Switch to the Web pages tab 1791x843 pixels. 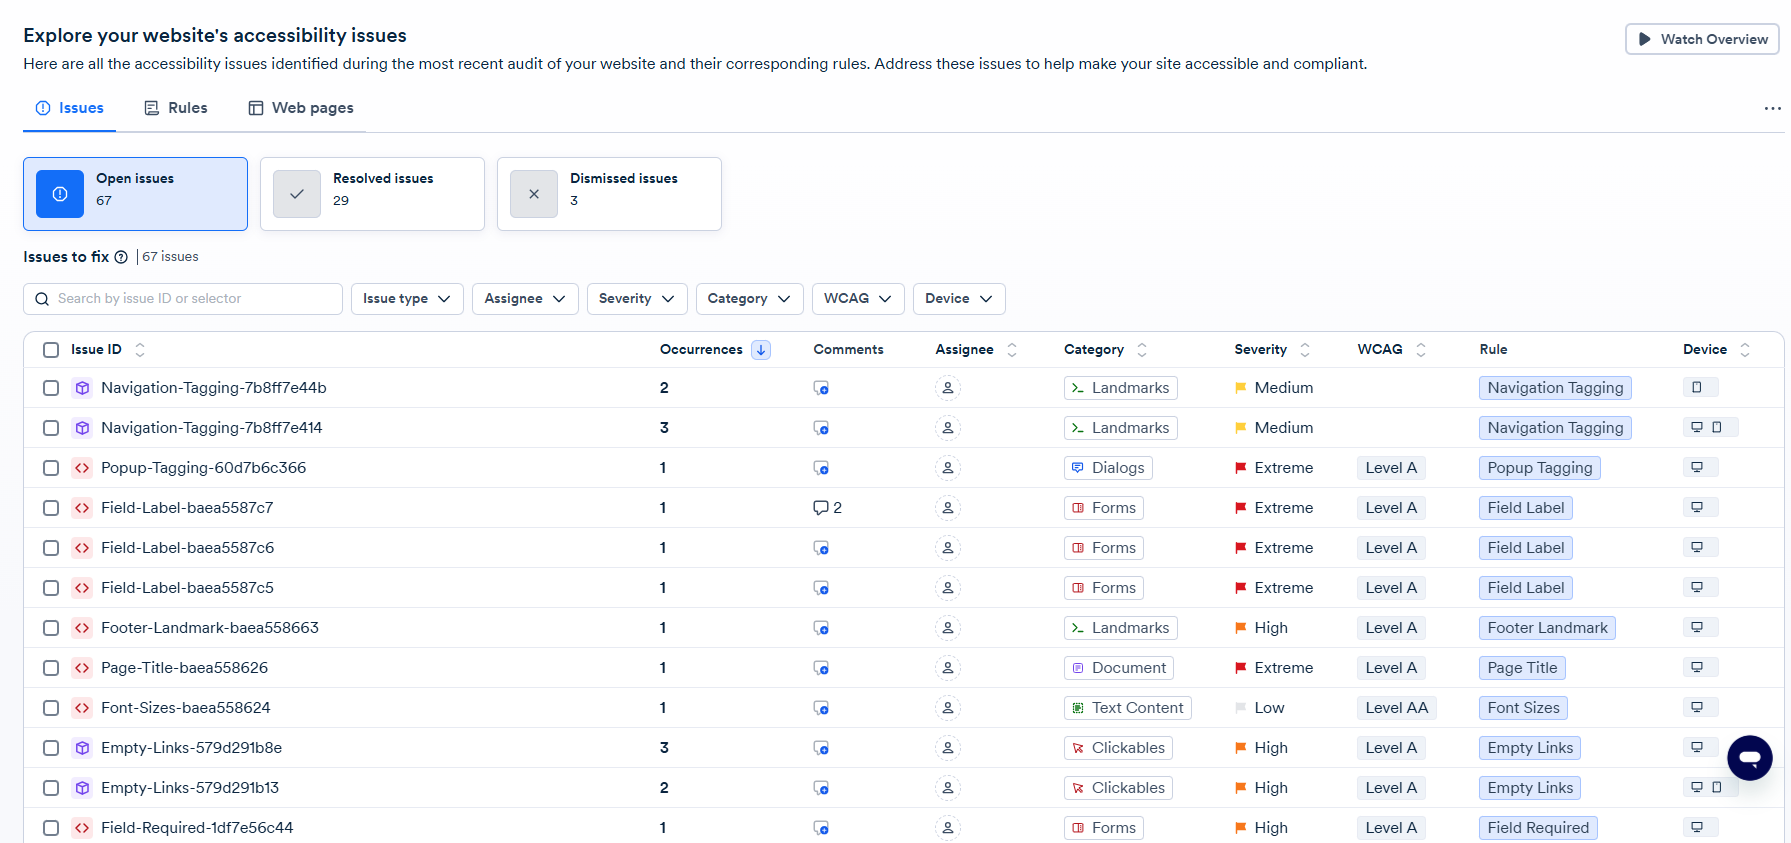point(301,108)
